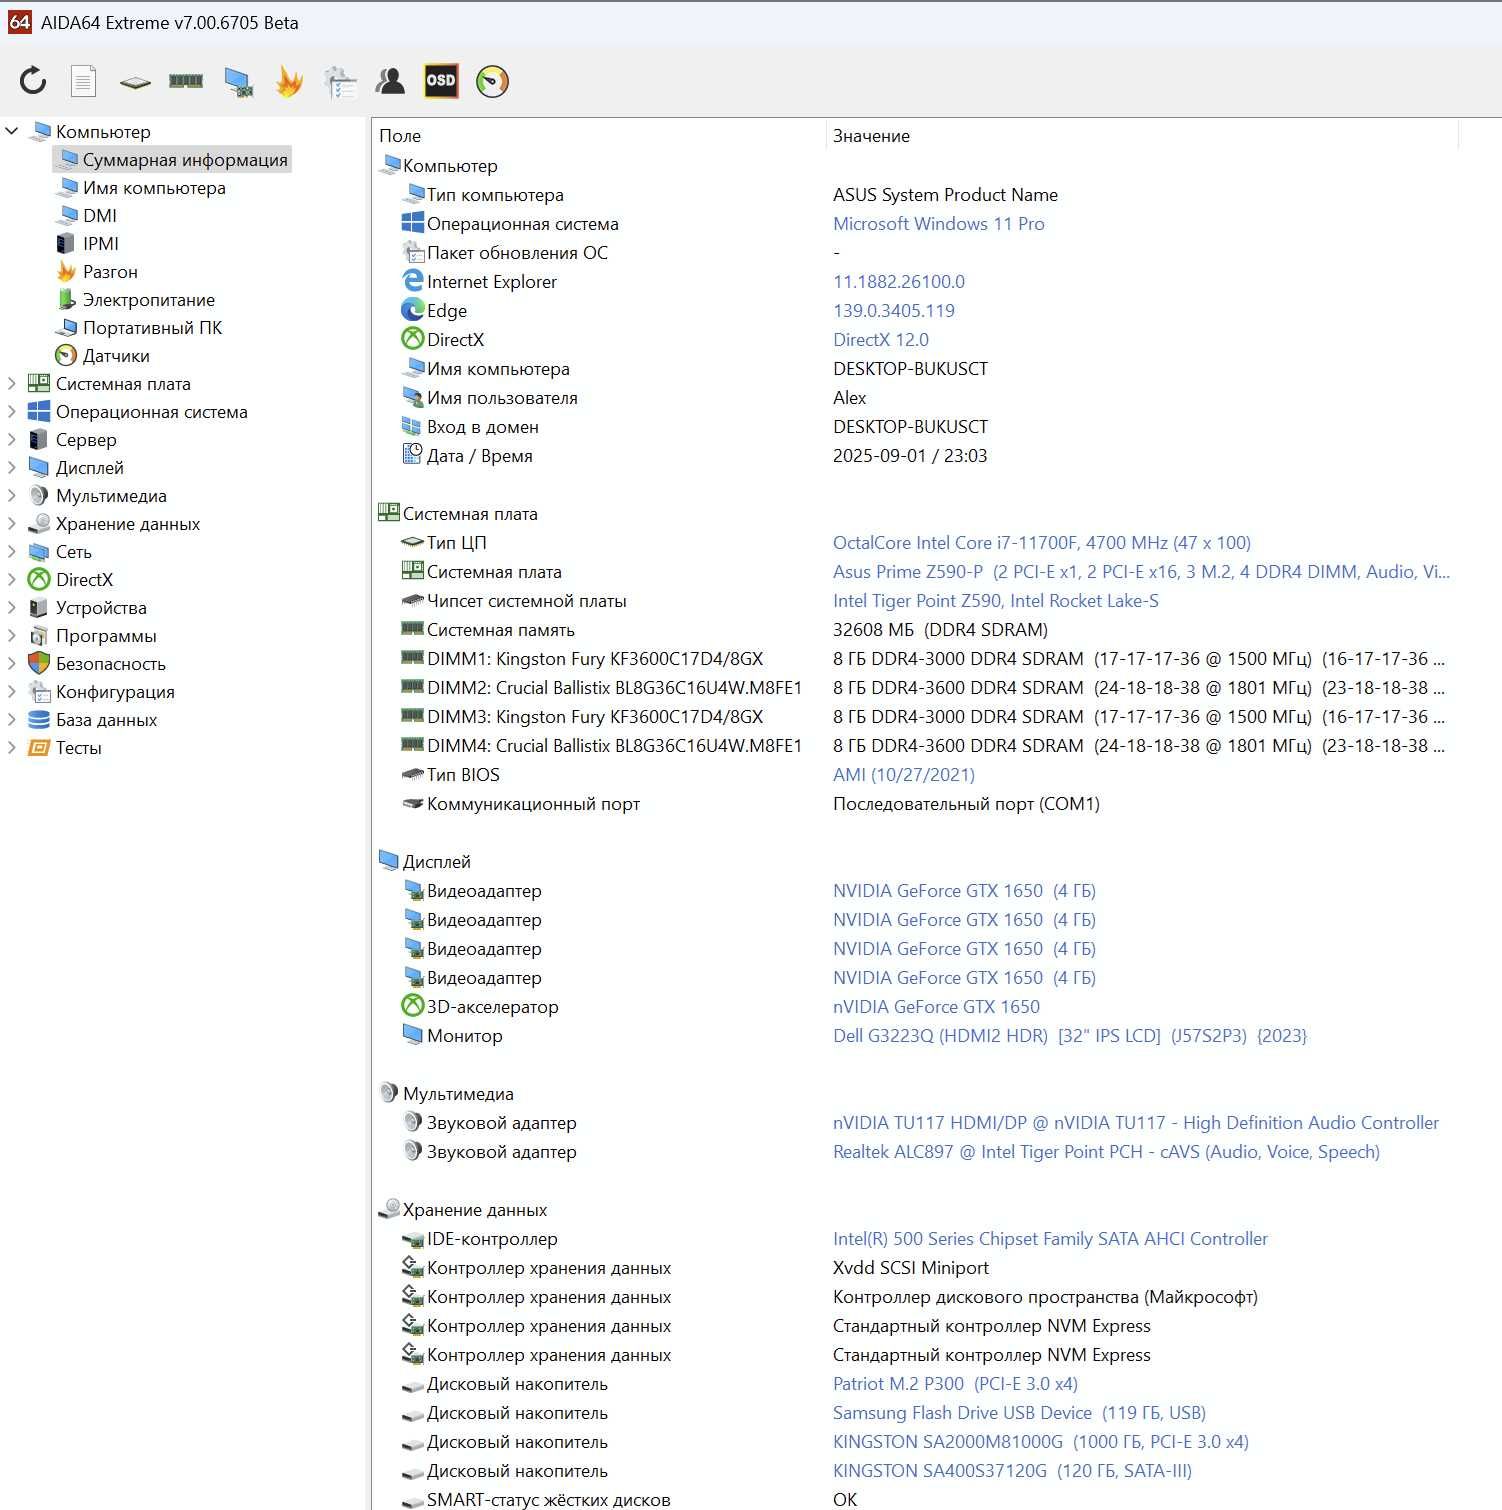Open the CPU chip toolbar icon
The width and height of the screenshot is (1502, 1510).
(135, 82)
